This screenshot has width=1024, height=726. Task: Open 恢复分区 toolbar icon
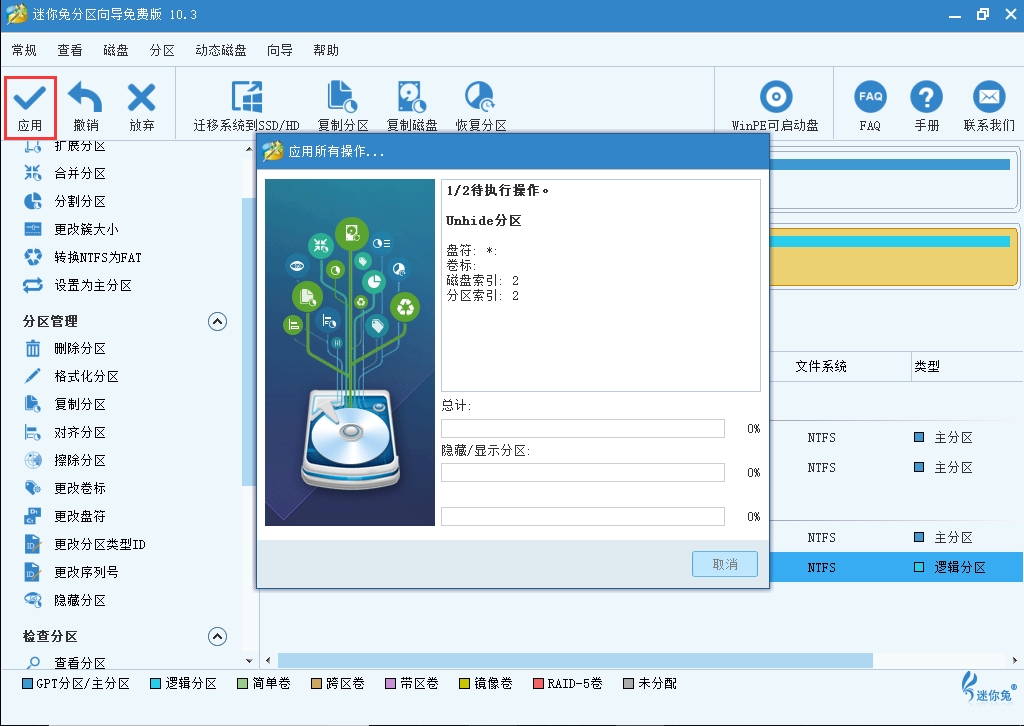point(481,107)
